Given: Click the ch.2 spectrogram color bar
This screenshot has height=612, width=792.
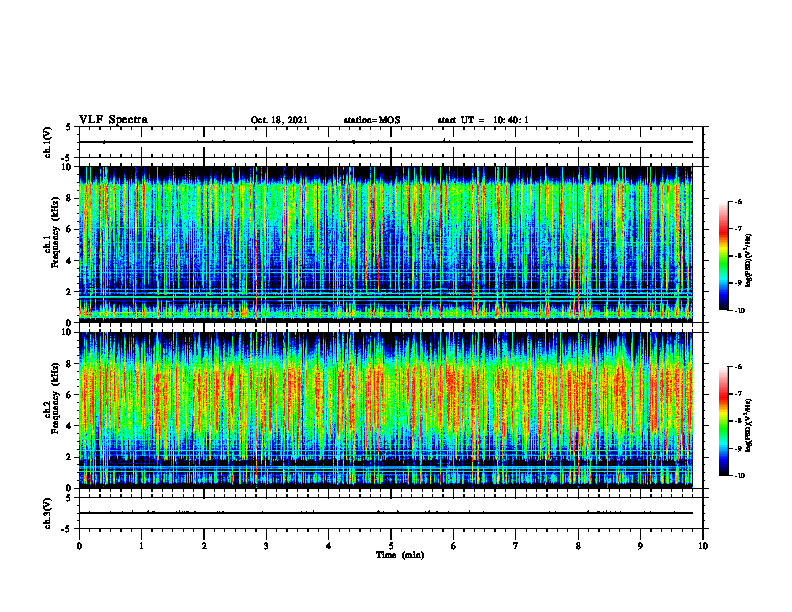Looking at the screenshot, I should (723, 421).
